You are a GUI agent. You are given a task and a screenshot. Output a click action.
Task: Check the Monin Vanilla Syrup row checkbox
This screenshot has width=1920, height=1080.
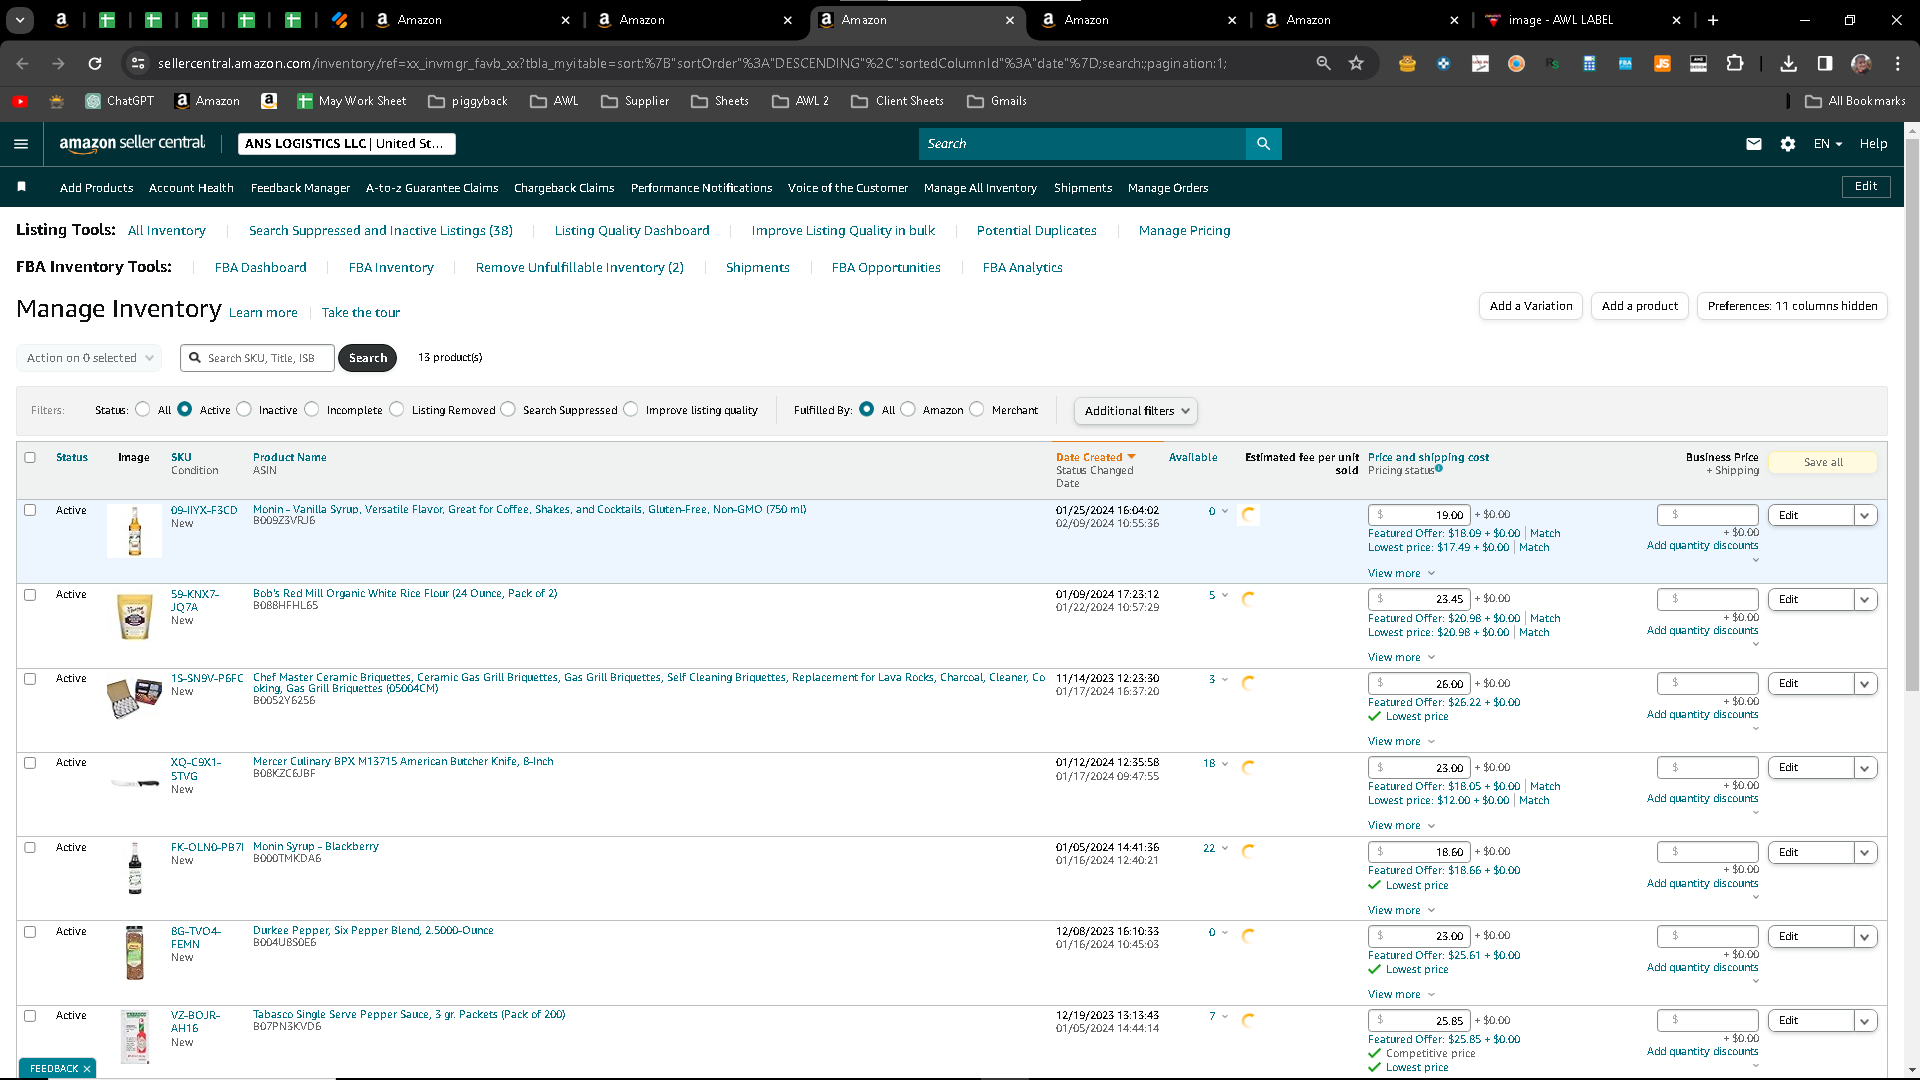coord(30,510)
